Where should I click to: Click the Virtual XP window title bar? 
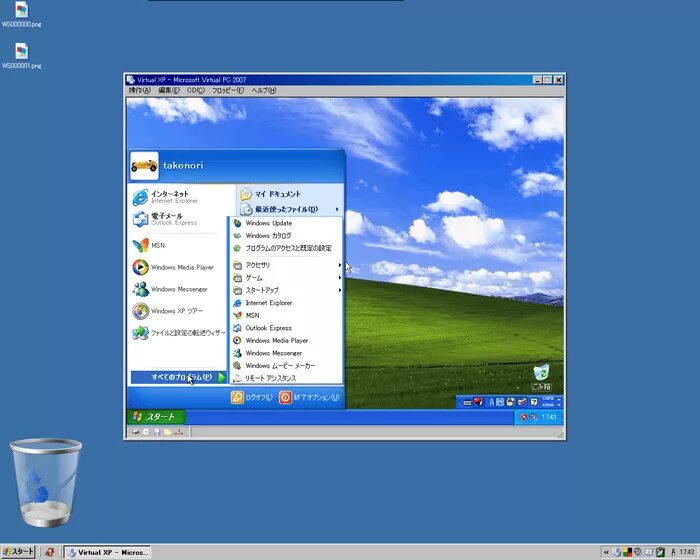tap(330, 80)
